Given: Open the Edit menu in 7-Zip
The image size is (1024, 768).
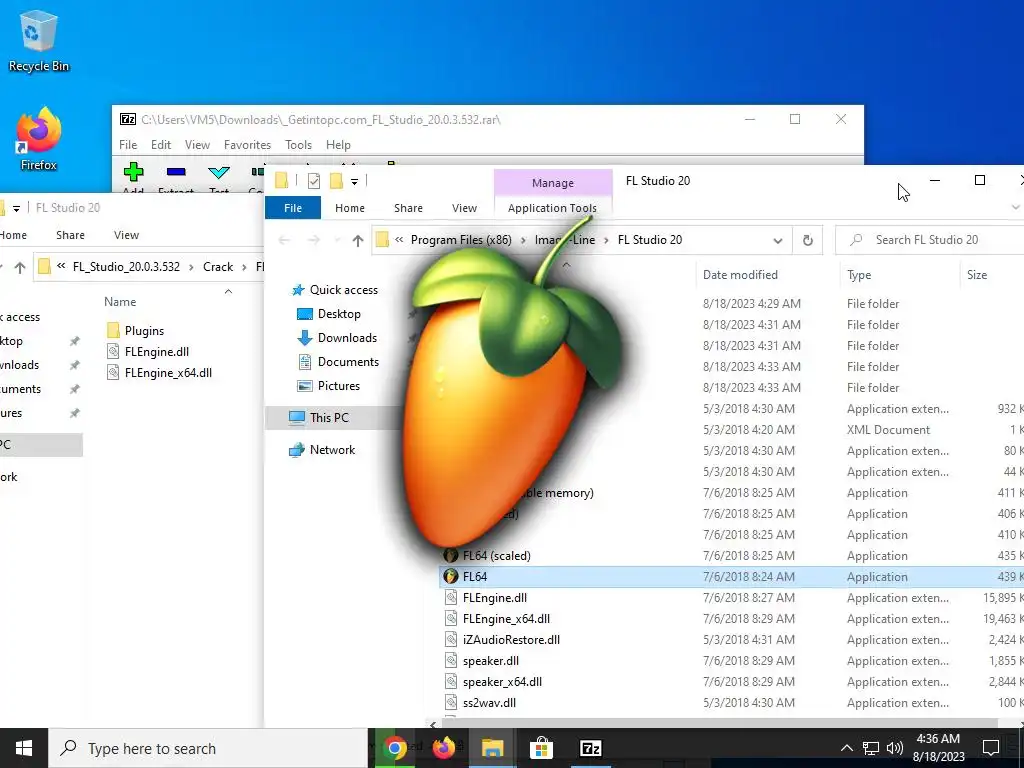Looking at the screenshot, I should (x=161, y=145).
